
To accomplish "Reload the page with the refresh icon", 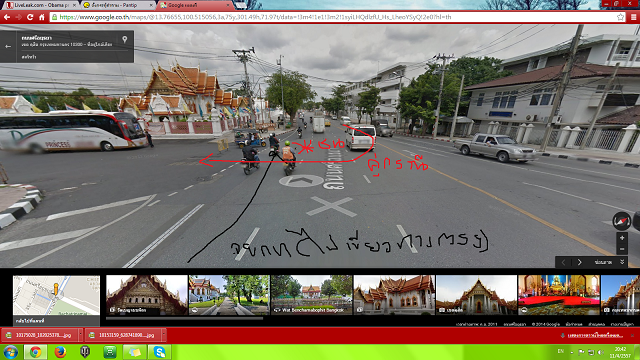I will tap(30, 17).
